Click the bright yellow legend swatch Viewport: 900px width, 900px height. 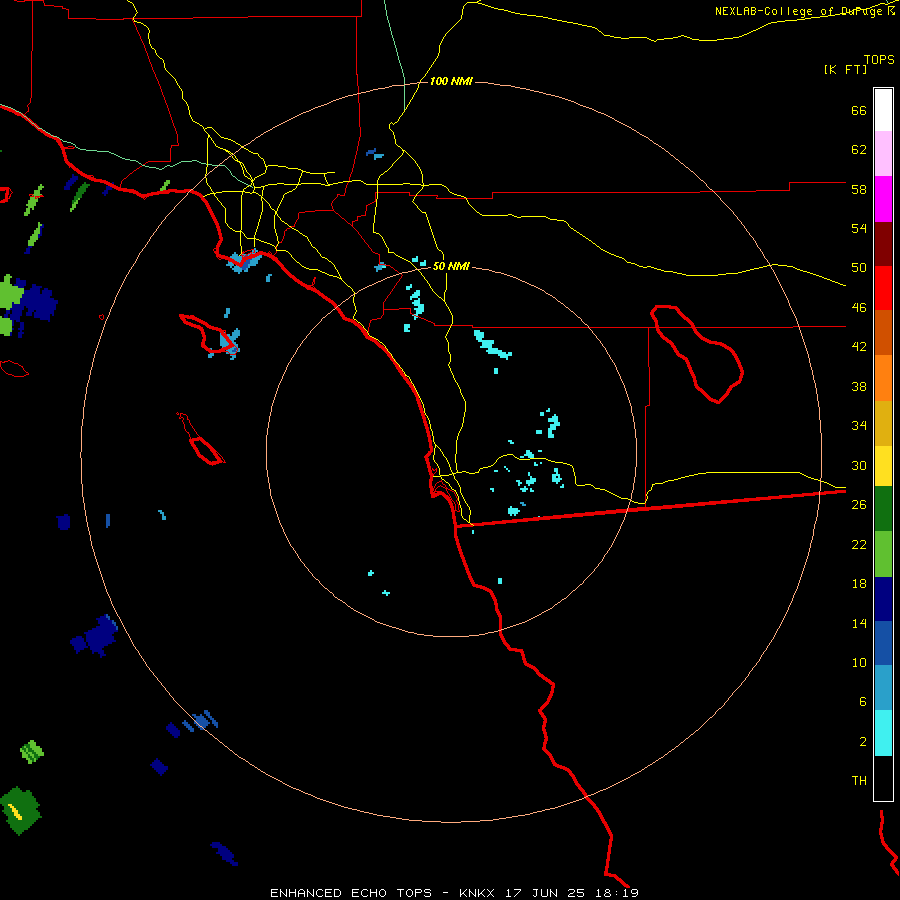[883, 466]
